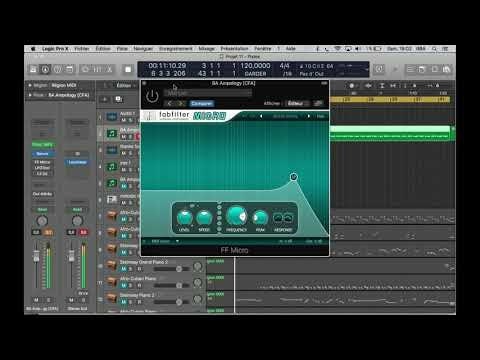Viewport: 480px width, 360px height.
Task: Mute the Afro-Cuban Piano track
Action: coord(123,285)
